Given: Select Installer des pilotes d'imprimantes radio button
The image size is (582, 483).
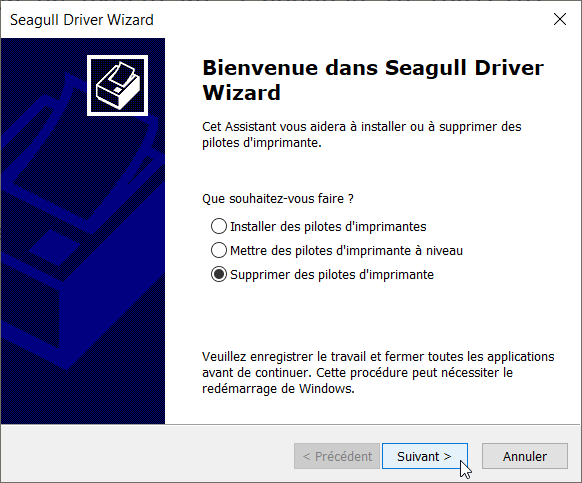Looking at the screenshot, I should pyautogui.click(x=318, y=226).
